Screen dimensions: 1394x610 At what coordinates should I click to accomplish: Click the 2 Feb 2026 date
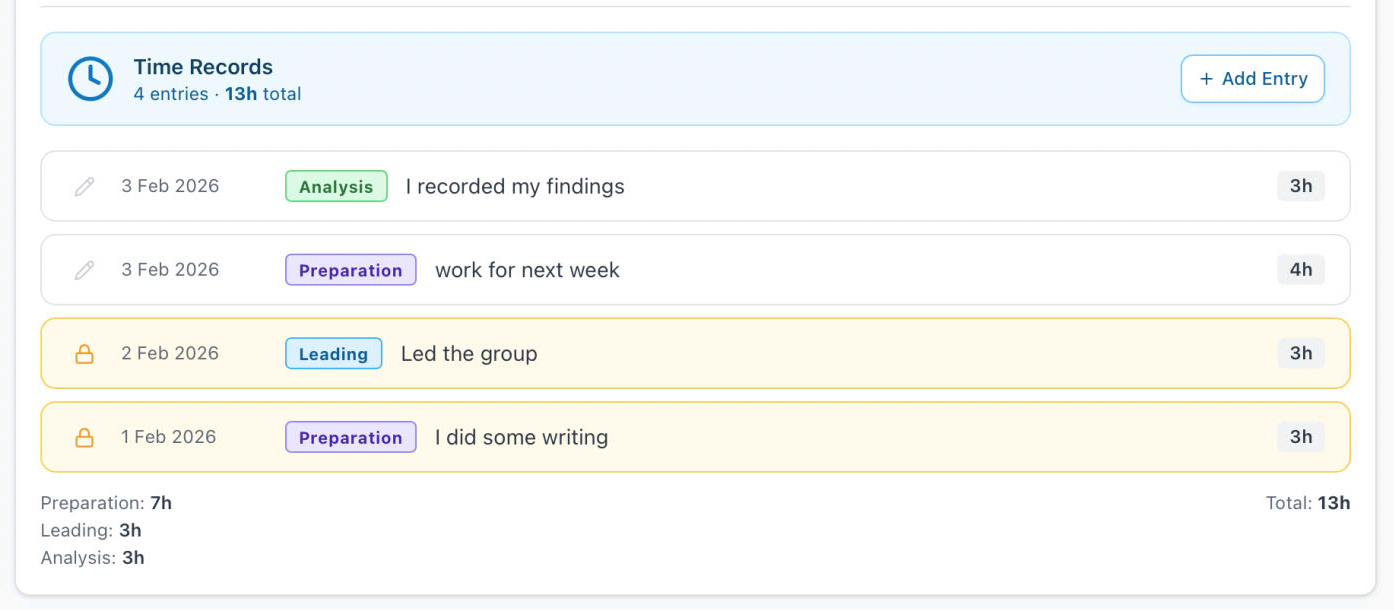click(170, 354)
